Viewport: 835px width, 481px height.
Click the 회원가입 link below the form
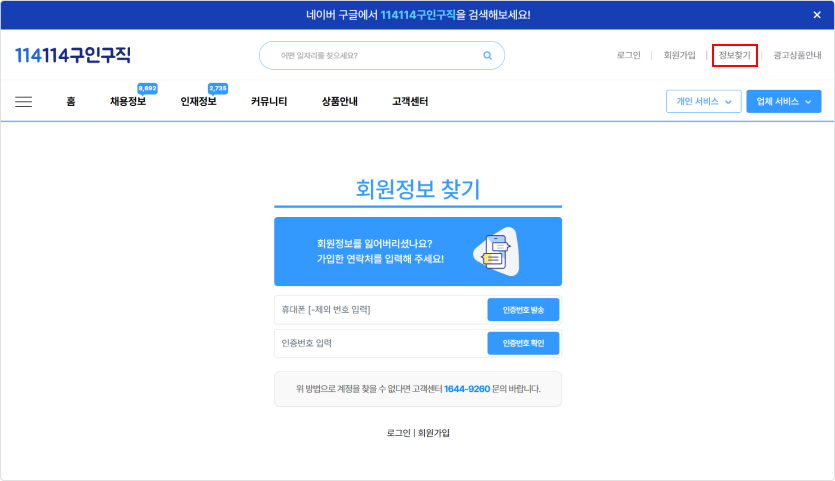tap(434, 433)
